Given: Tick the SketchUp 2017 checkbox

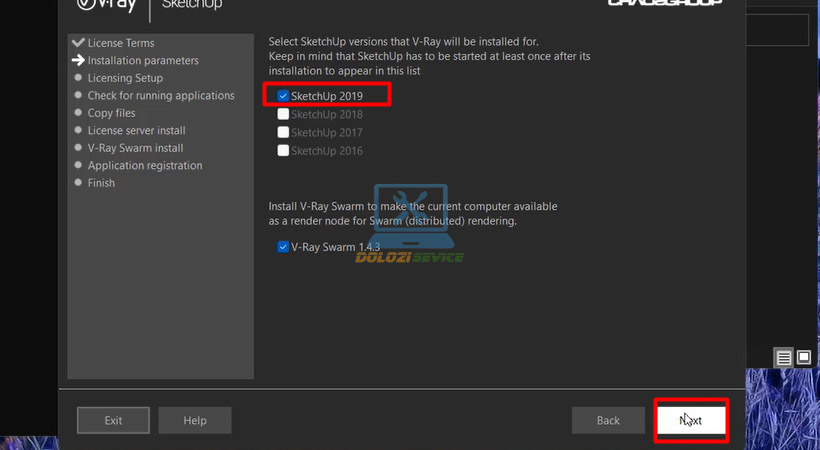Looking at the screenshot, I should [283, 132].
